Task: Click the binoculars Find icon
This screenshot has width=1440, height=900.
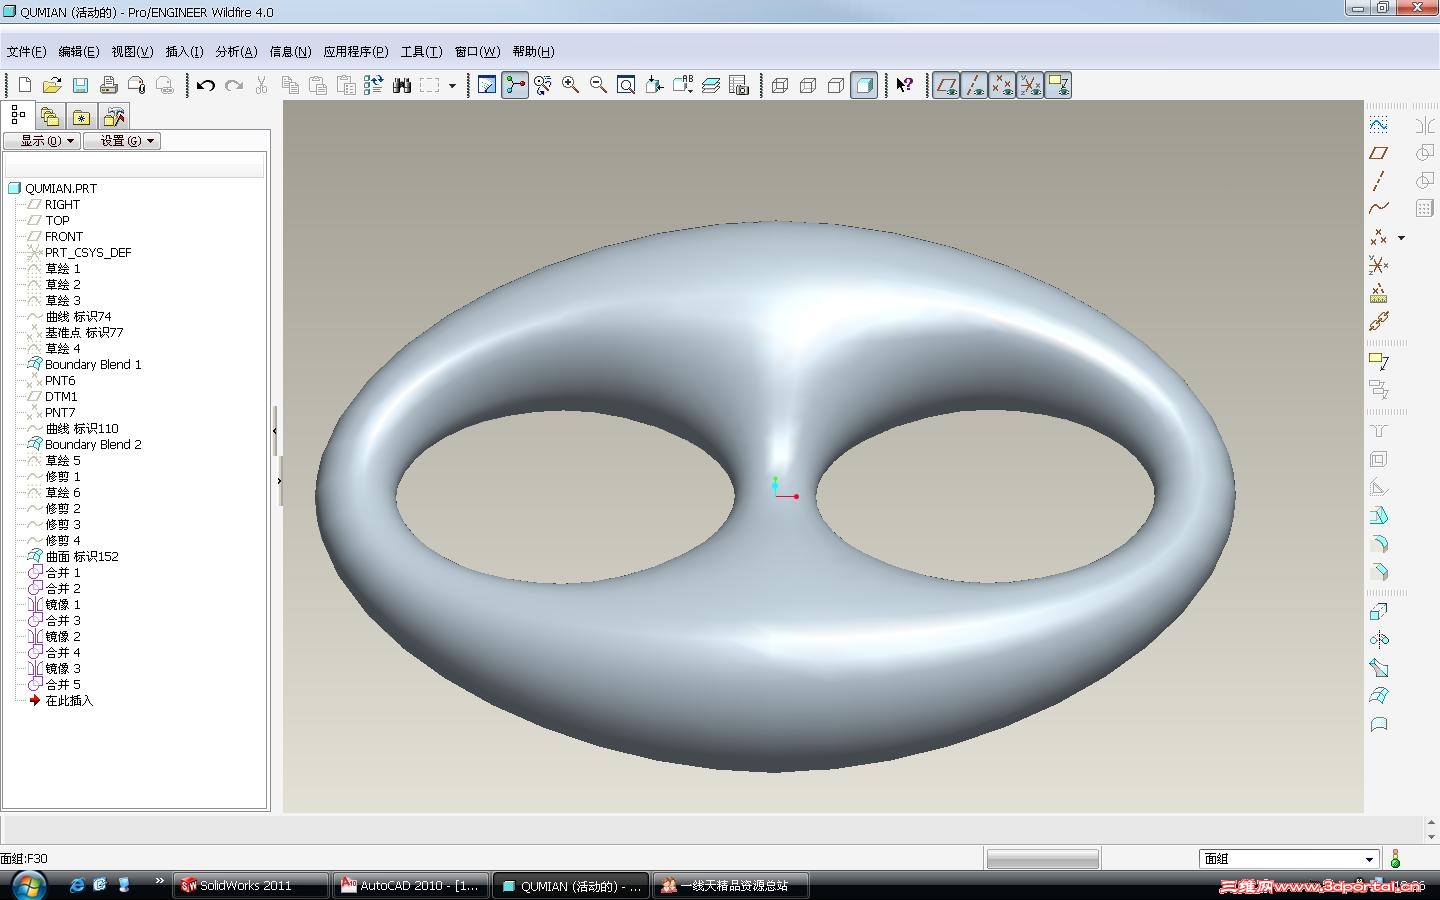Action: 402,85
